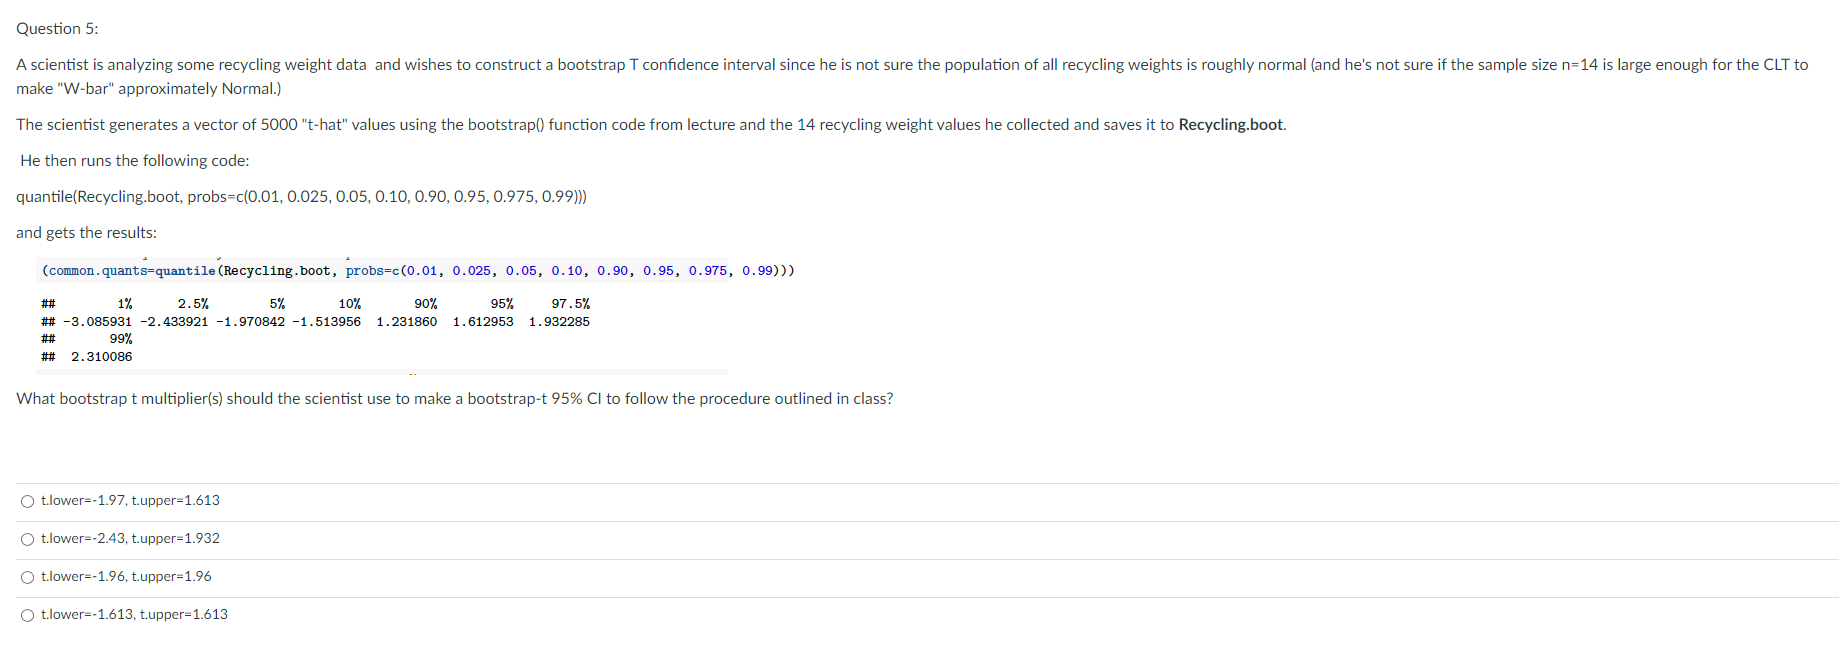Click the 97.5% quantile column header
Image resolution: width=1840 pixels, height=652 pixels.
point(572,303)
